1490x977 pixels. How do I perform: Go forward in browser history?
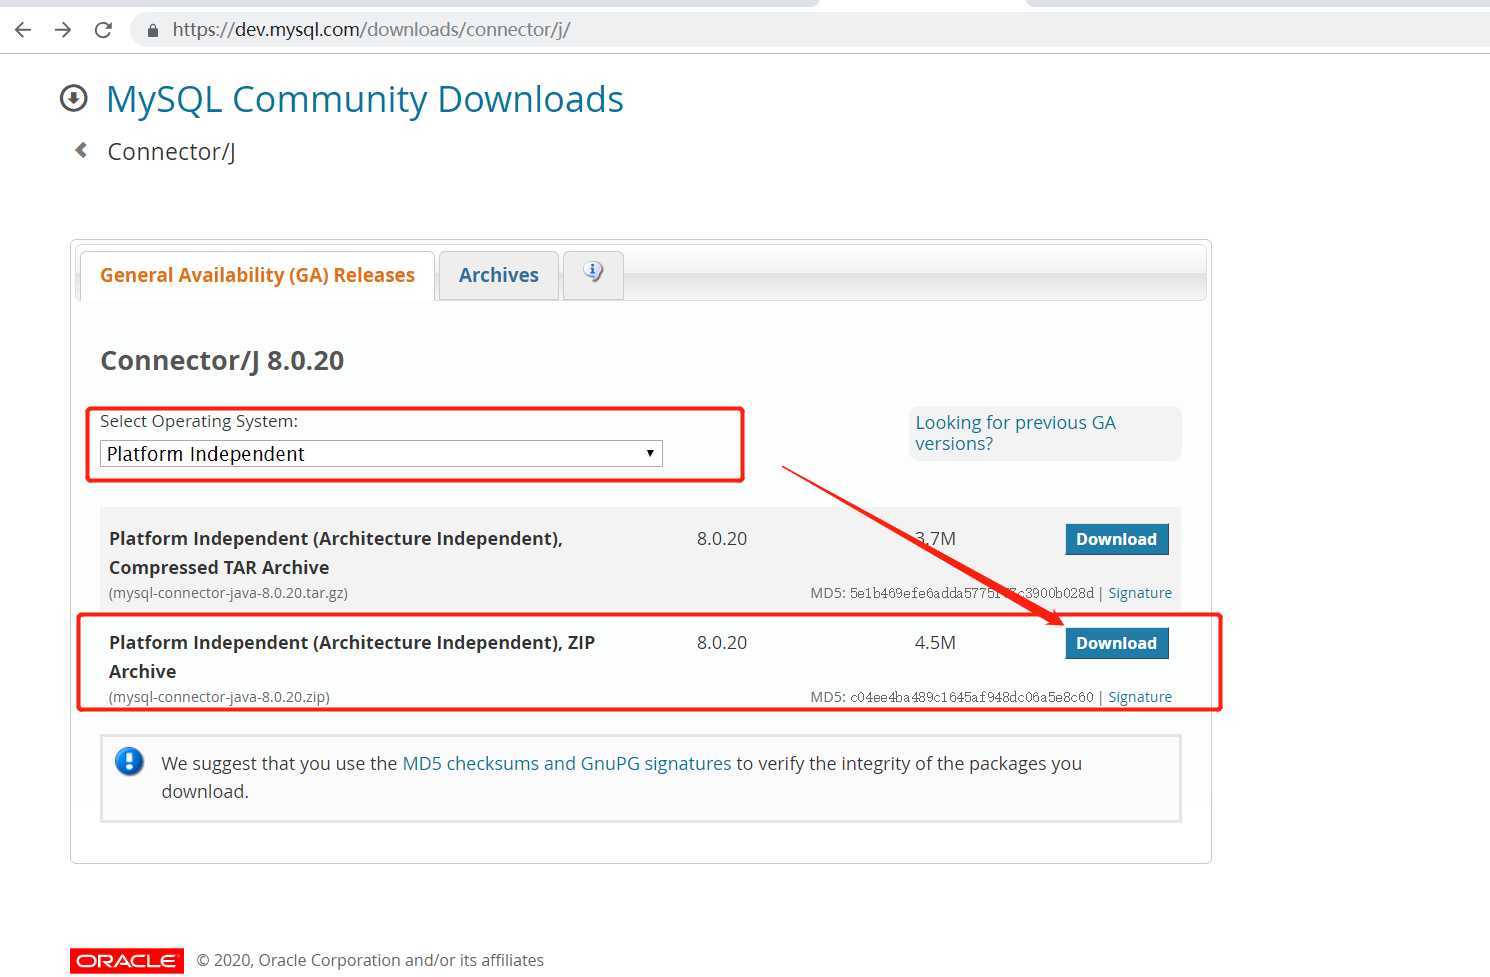(x=63, y=30)
